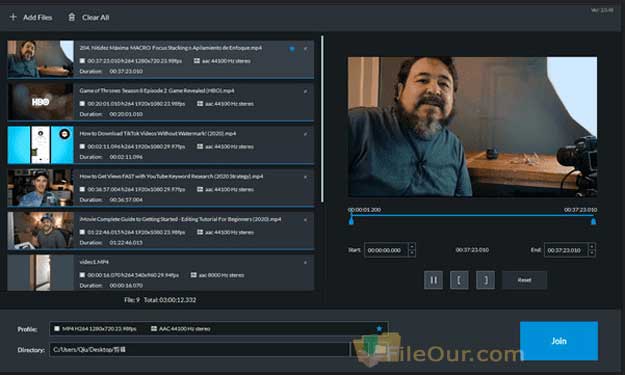Set trim start with the left bracket button
Screen dimensions: 625x375
coord(459,280)
